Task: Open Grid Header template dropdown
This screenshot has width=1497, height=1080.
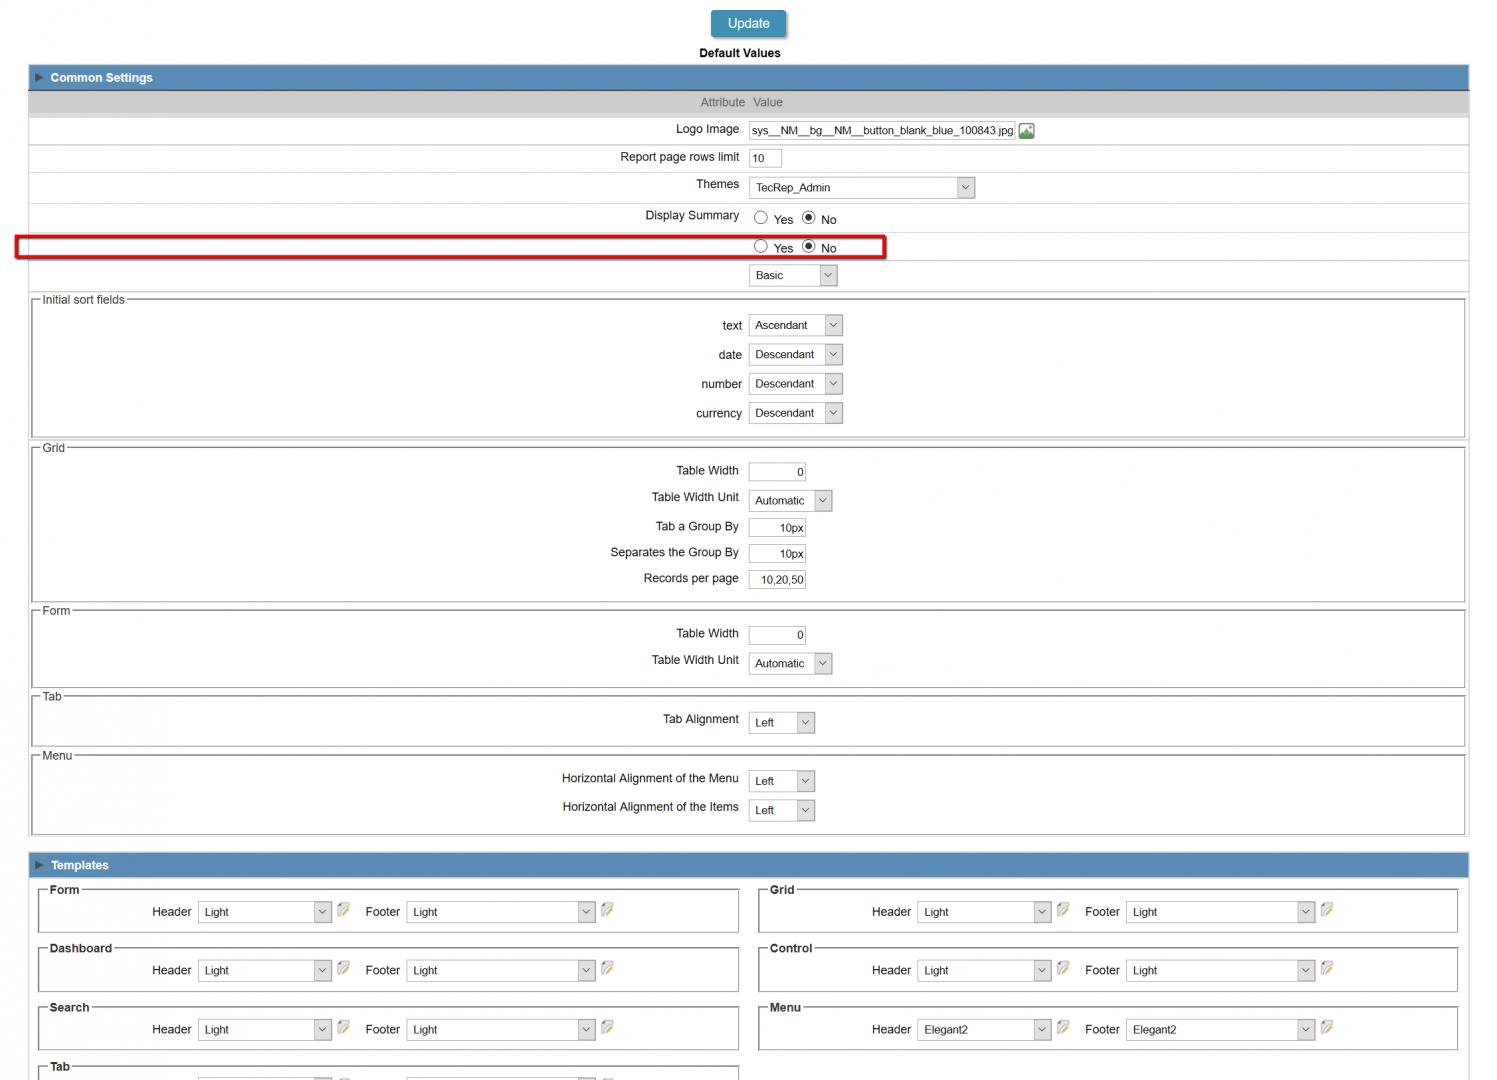Action: coord(984,912)
